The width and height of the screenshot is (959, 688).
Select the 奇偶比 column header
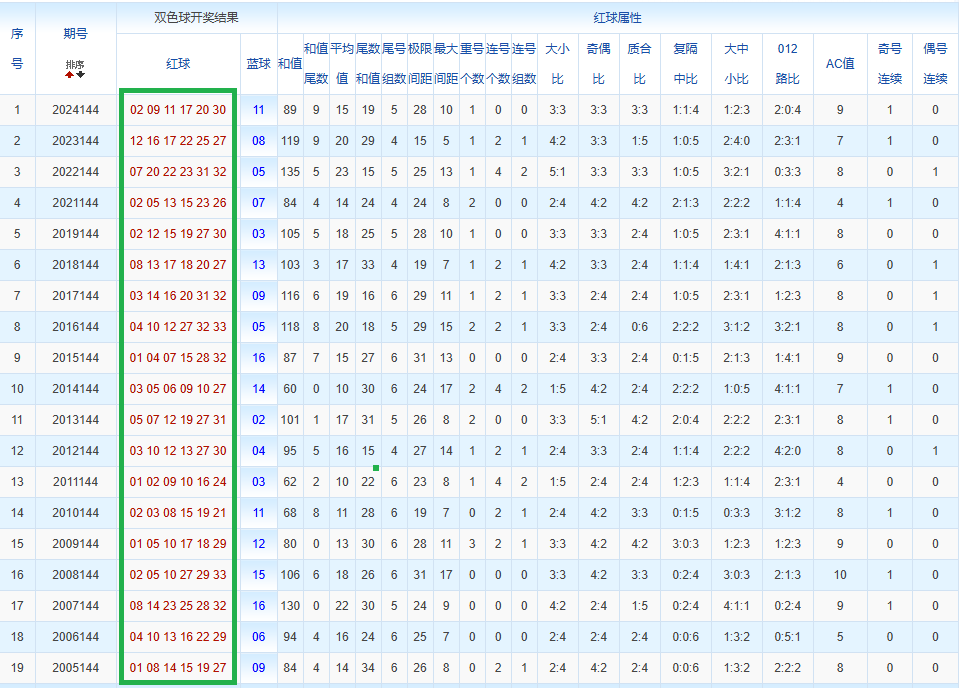pos(598,64)
